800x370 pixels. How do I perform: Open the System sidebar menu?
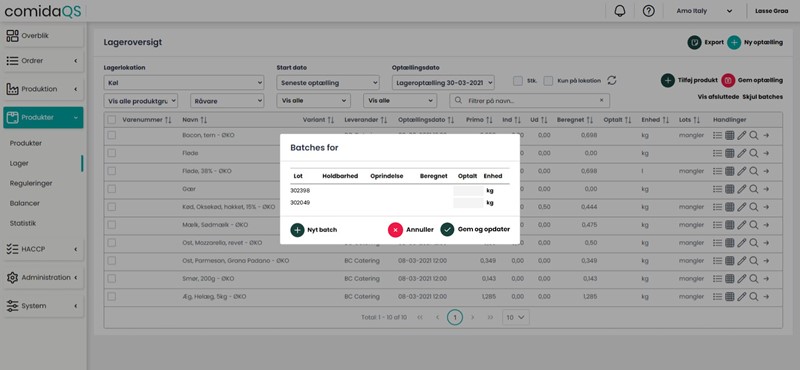click(x=43, y=306)
